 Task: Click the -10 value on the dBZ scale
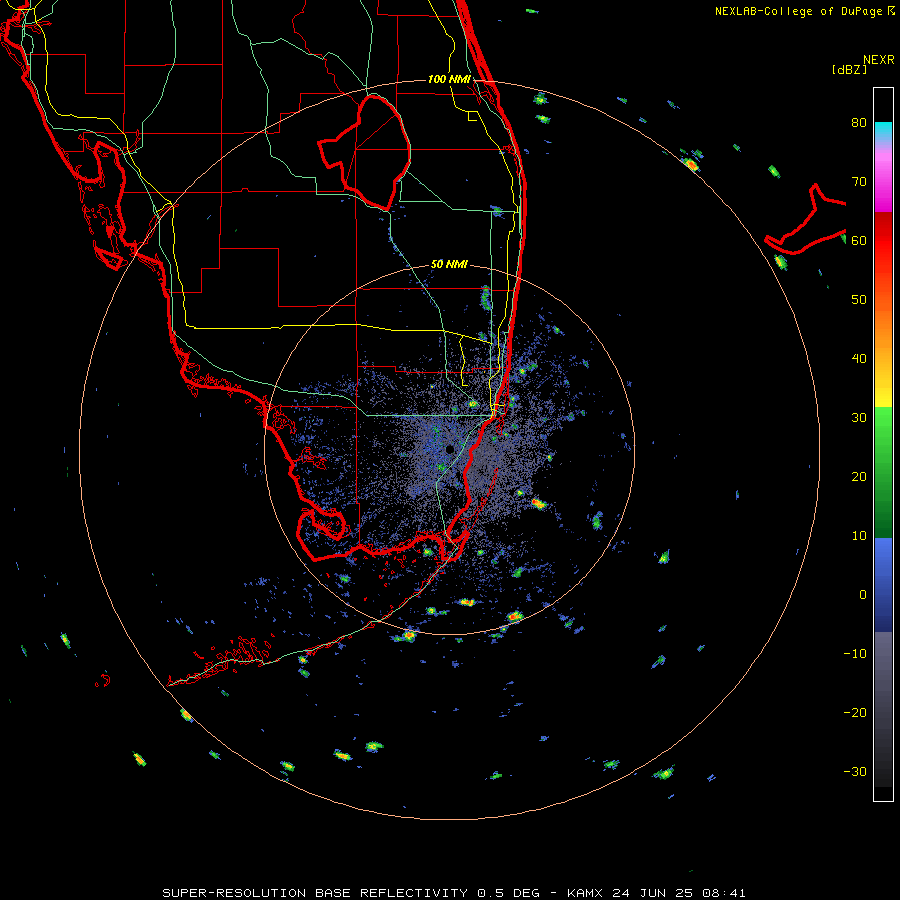(x=855, y=654)
